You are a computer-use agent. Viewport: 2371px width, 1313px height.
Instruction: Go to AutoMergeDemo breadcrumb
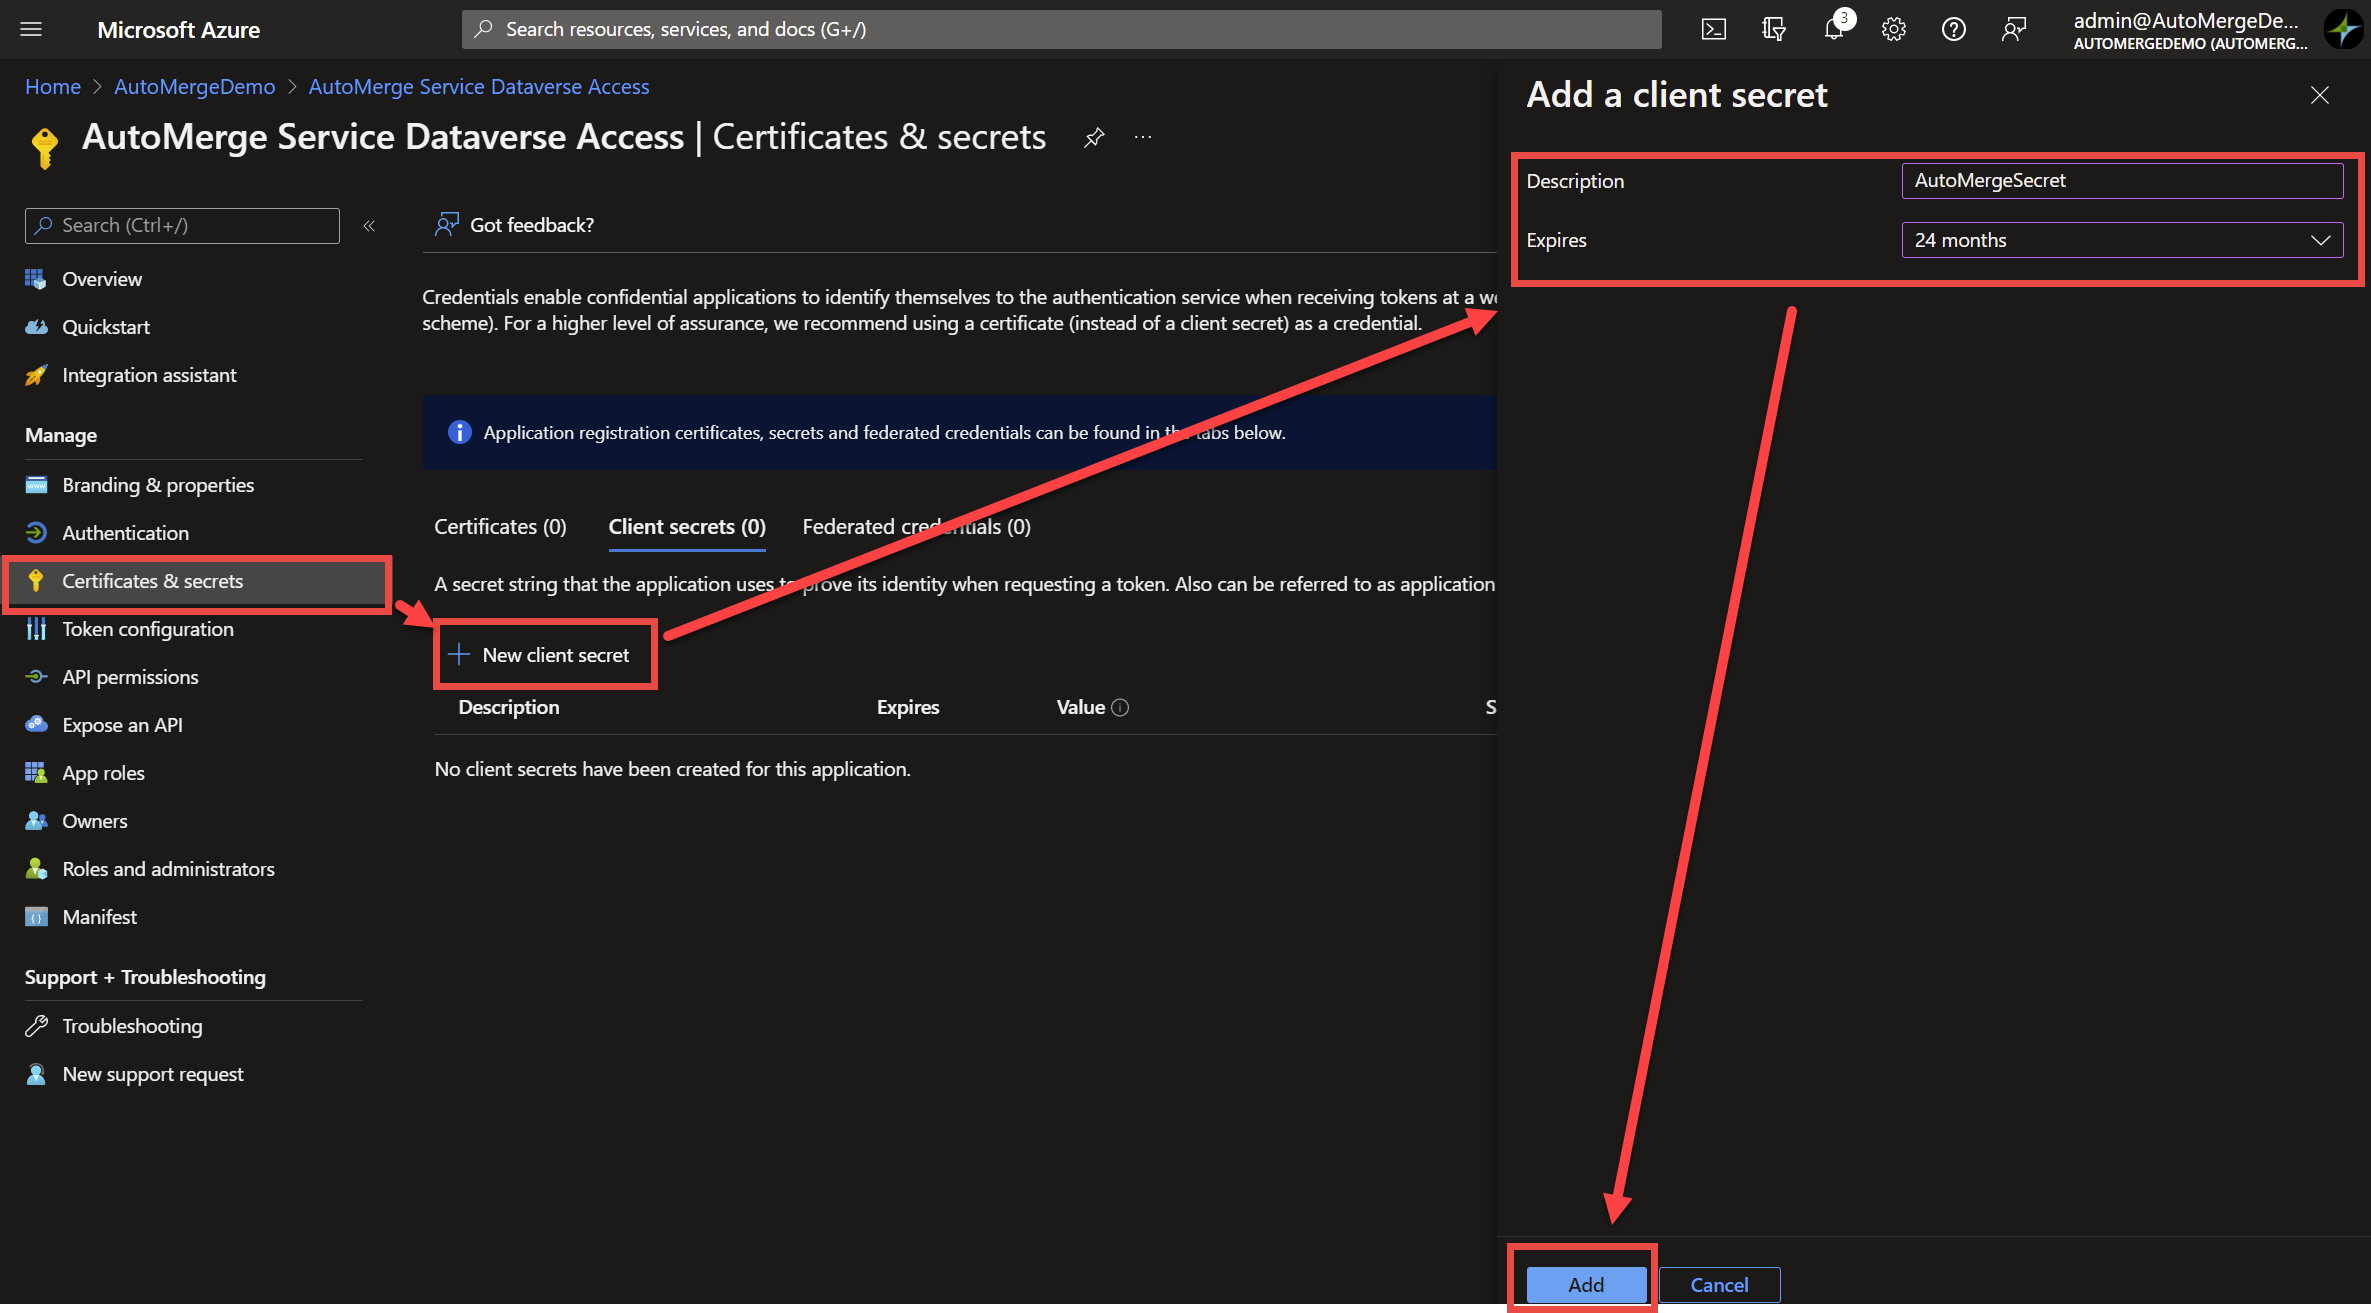pos(195,87)
